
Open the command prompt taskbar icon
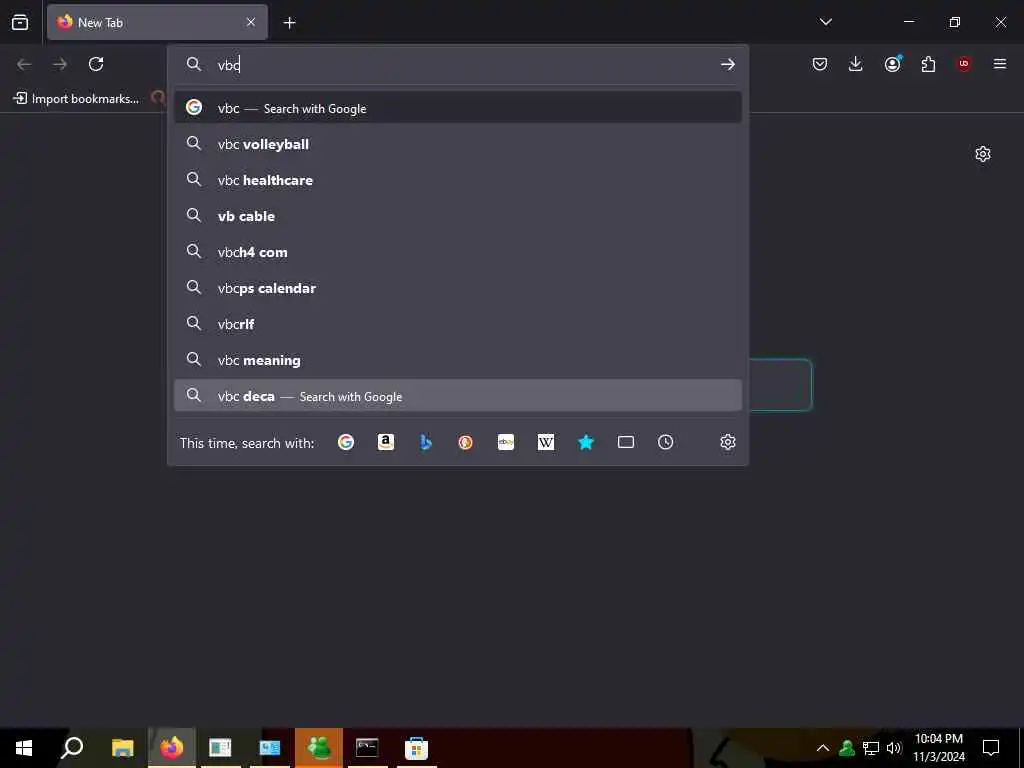pos(367,748)
